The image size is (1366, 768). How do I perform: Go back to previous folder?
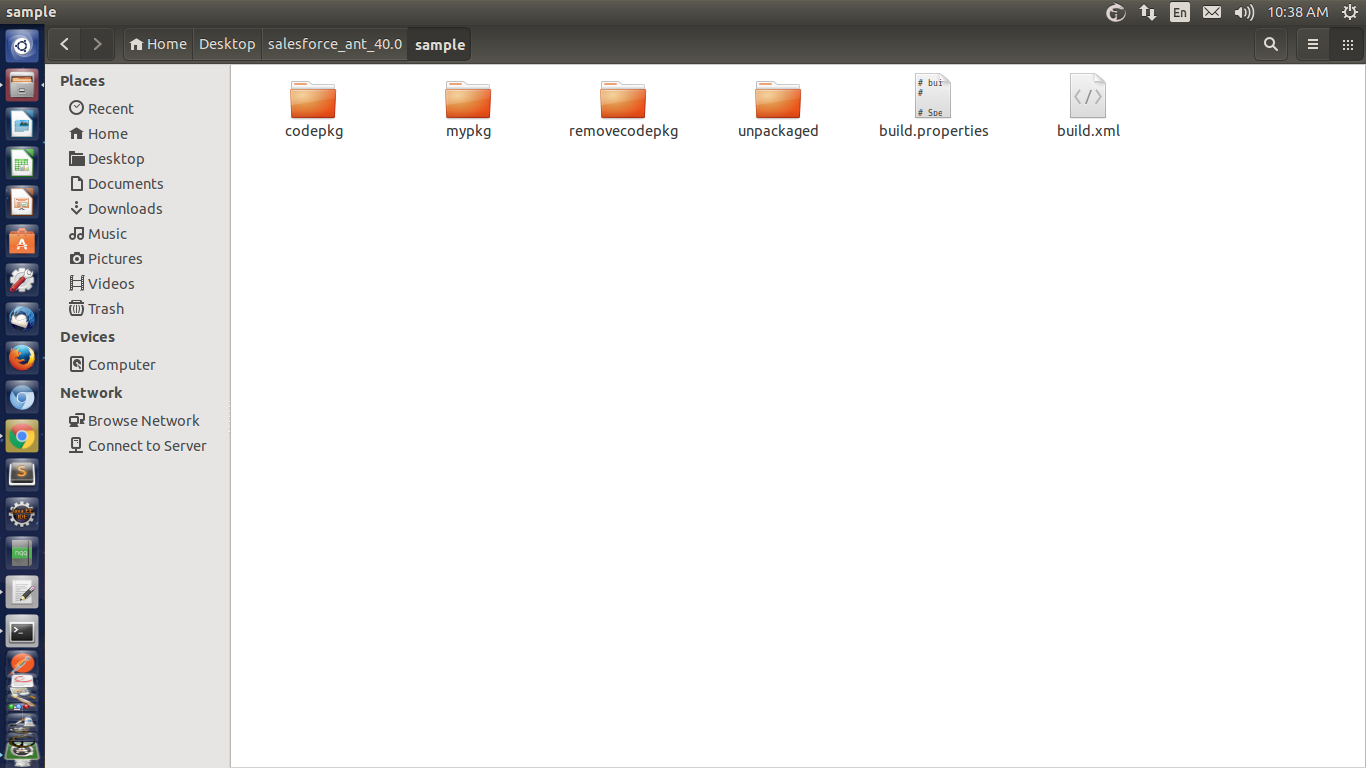[x=65, y=44]
